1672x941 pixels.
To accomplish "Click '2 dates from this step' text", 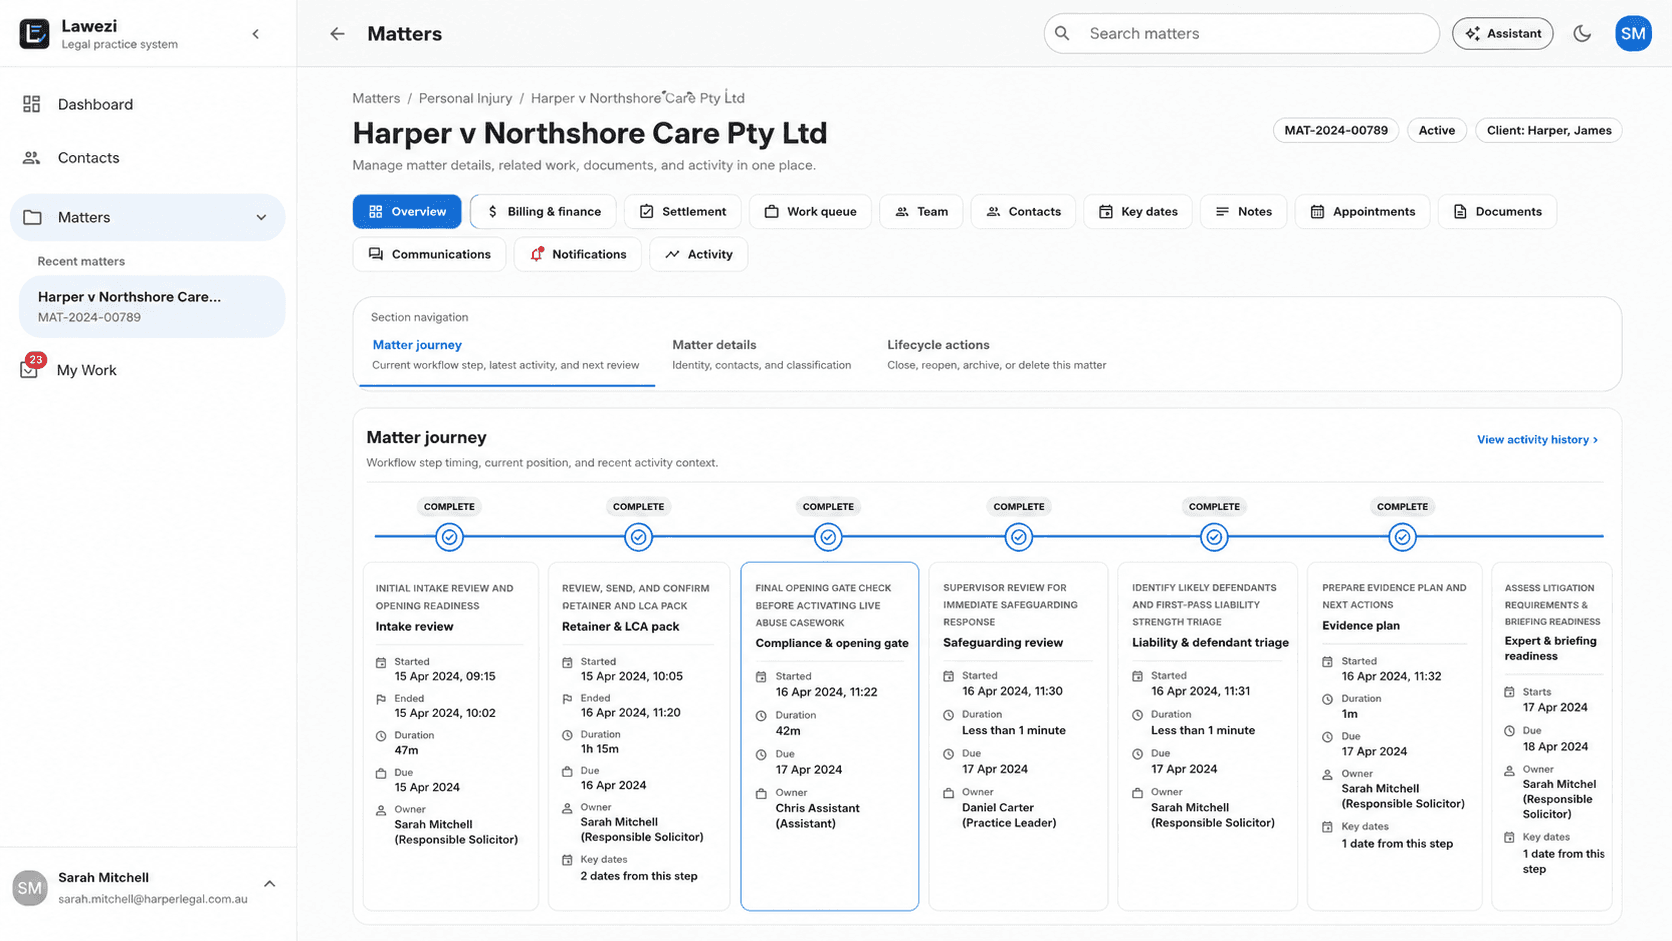I will pyautogui.click(x=639, y=876).
